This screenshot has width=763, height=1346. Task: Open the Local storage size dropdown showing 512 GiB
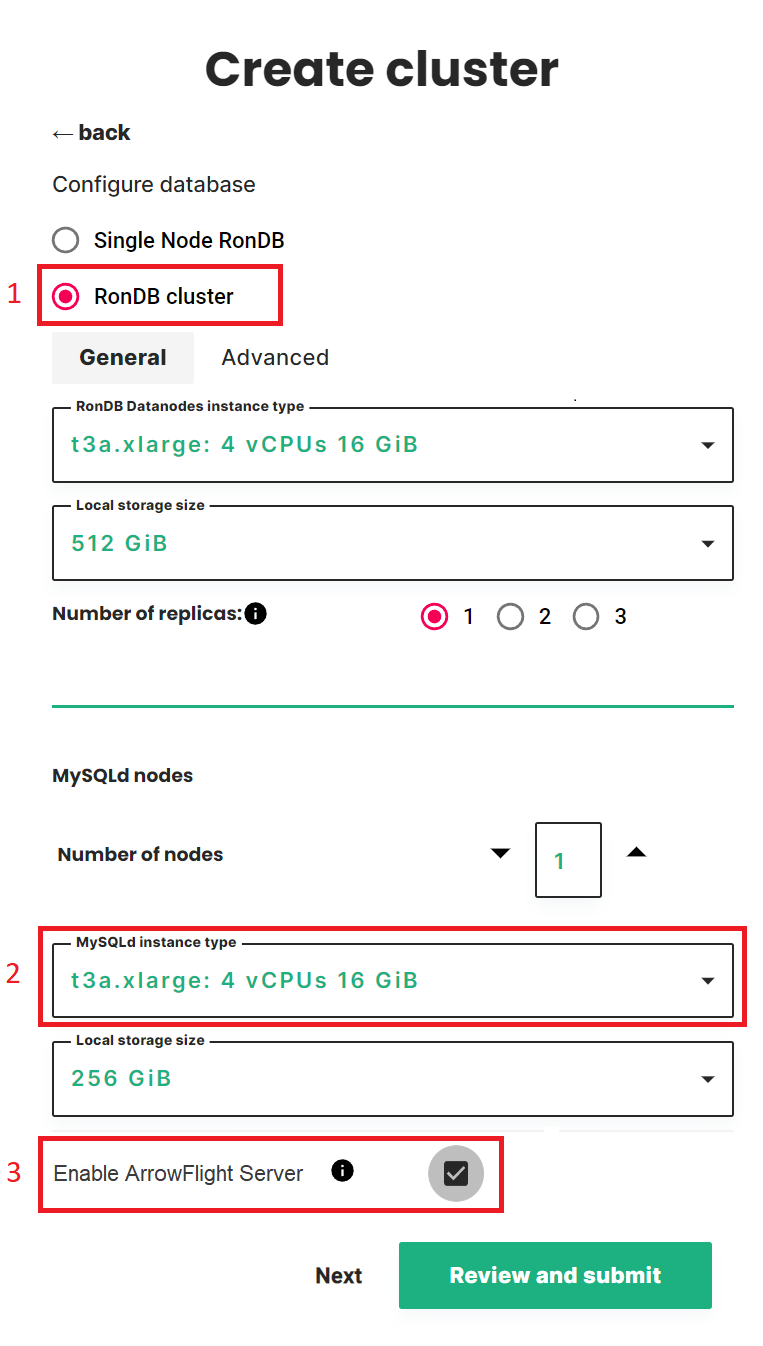tap(393, 543)
